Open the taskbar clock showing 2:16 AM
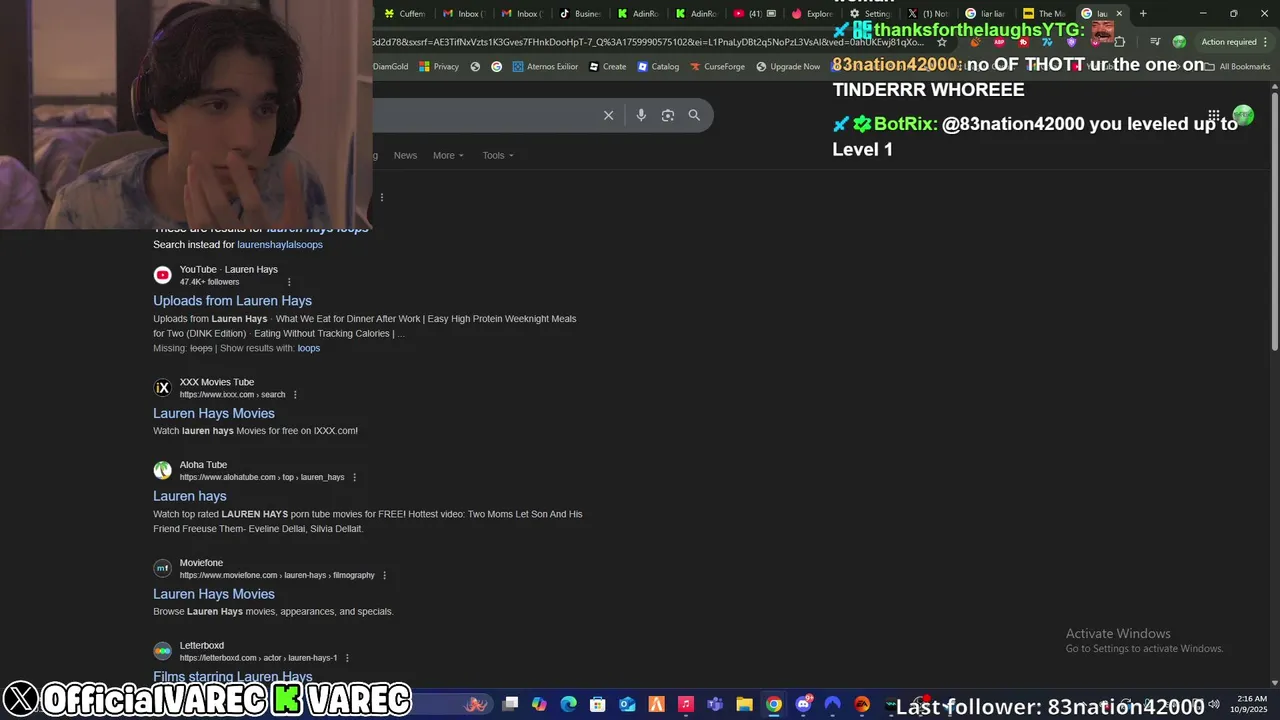The image size is (1280, 720). pyautogui.click(x=1252, y=704)
